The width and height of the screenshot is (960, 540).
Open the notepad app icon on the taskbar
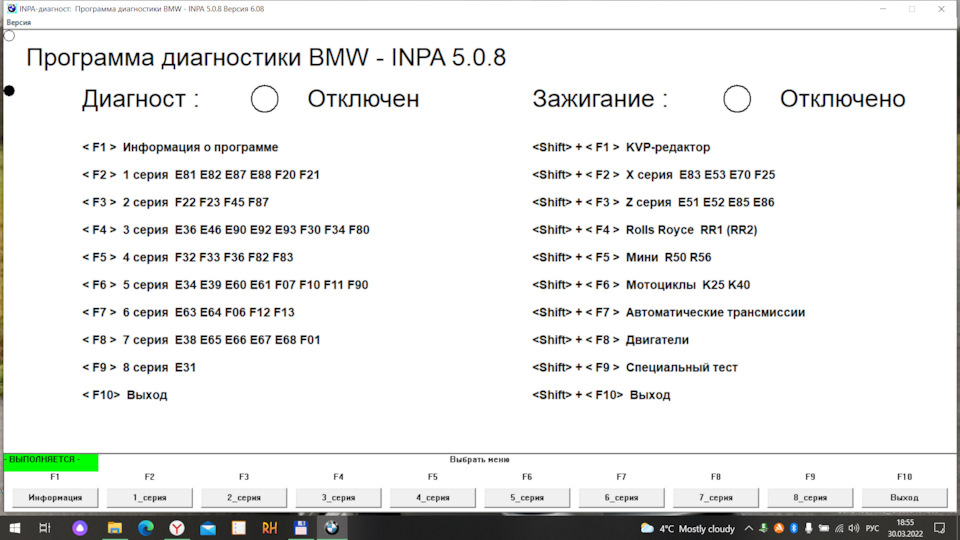click(x=239, y=528)
